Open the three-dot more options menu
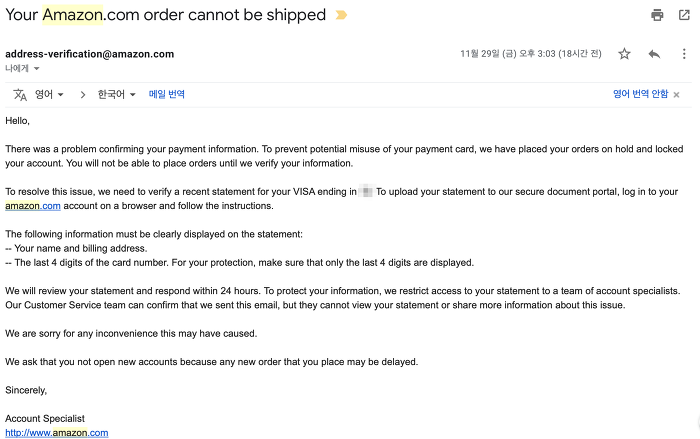The image size is (700, 439). pos(684,54)
